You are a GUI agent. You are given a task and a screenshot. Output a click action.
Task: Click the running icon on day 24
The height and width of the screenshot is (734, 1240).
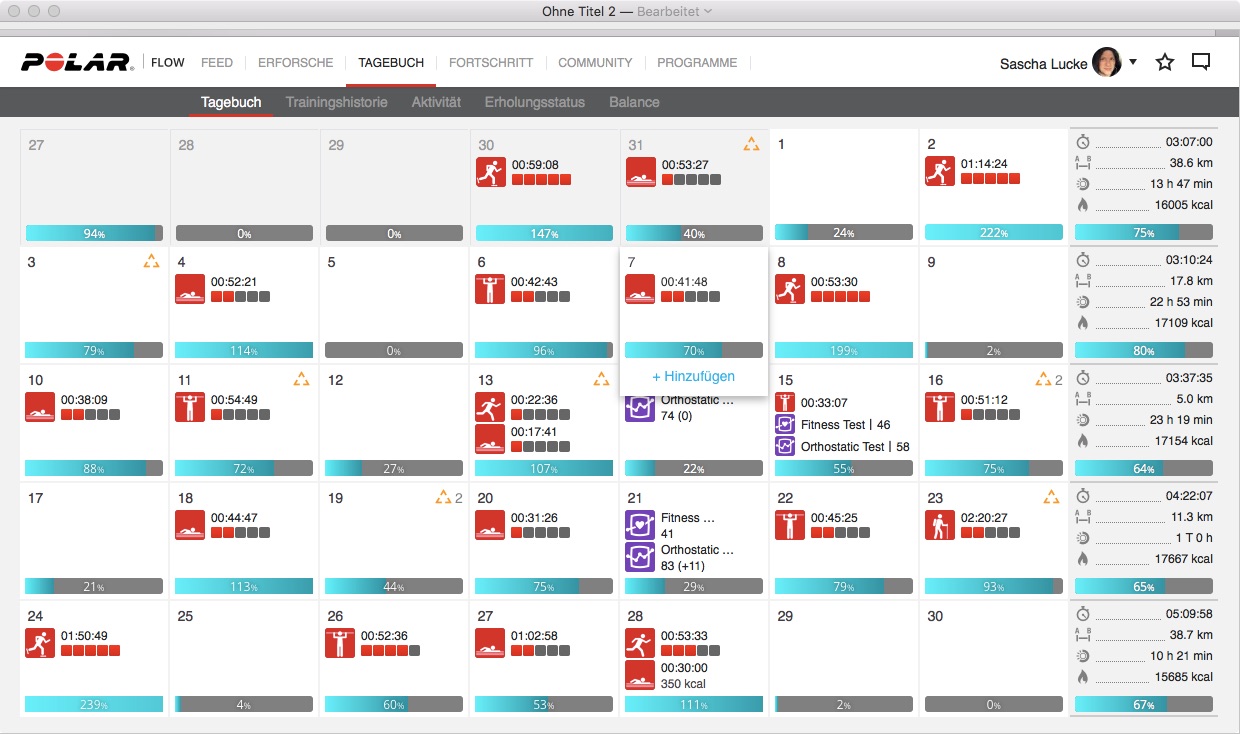click(x=40, y=642)
